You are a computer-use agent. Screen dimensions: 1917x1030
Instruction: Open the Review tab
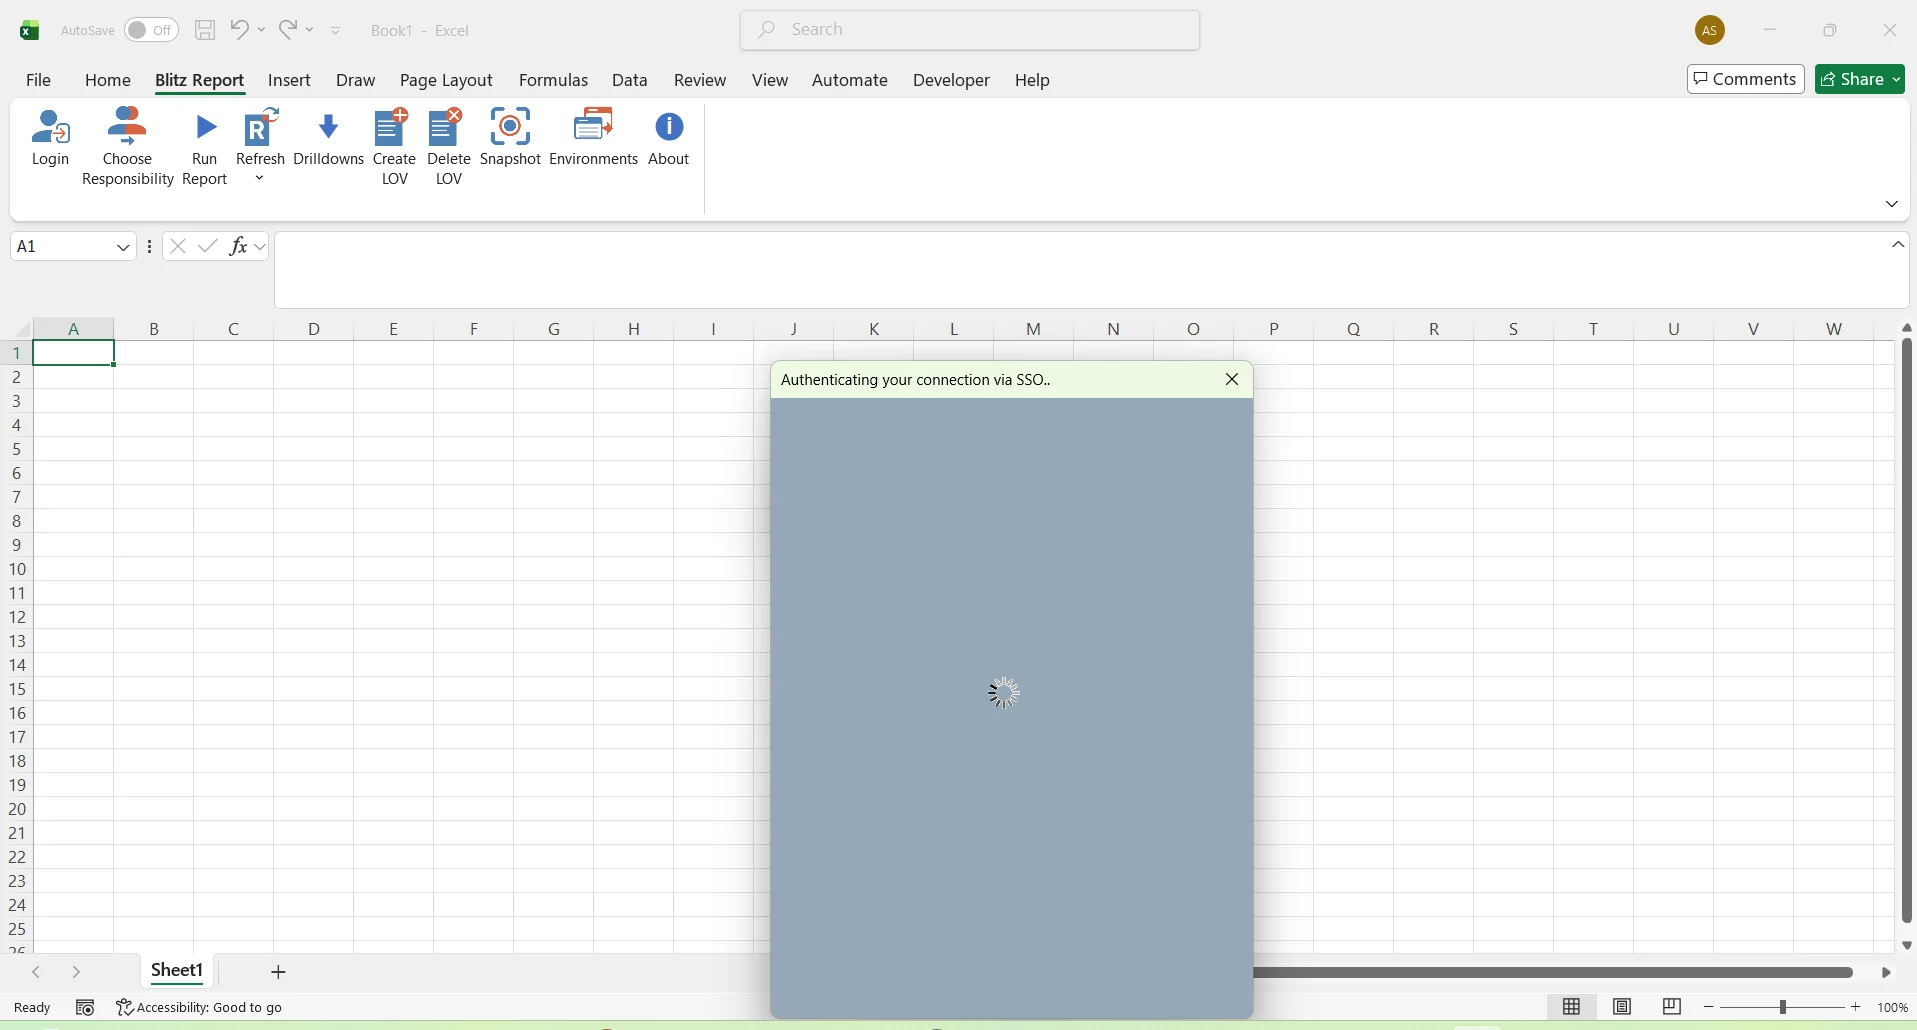700,80
